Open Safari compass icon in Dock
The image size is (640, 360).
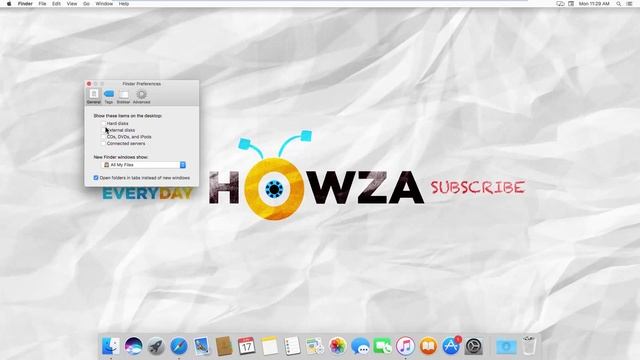coord(178,346)
